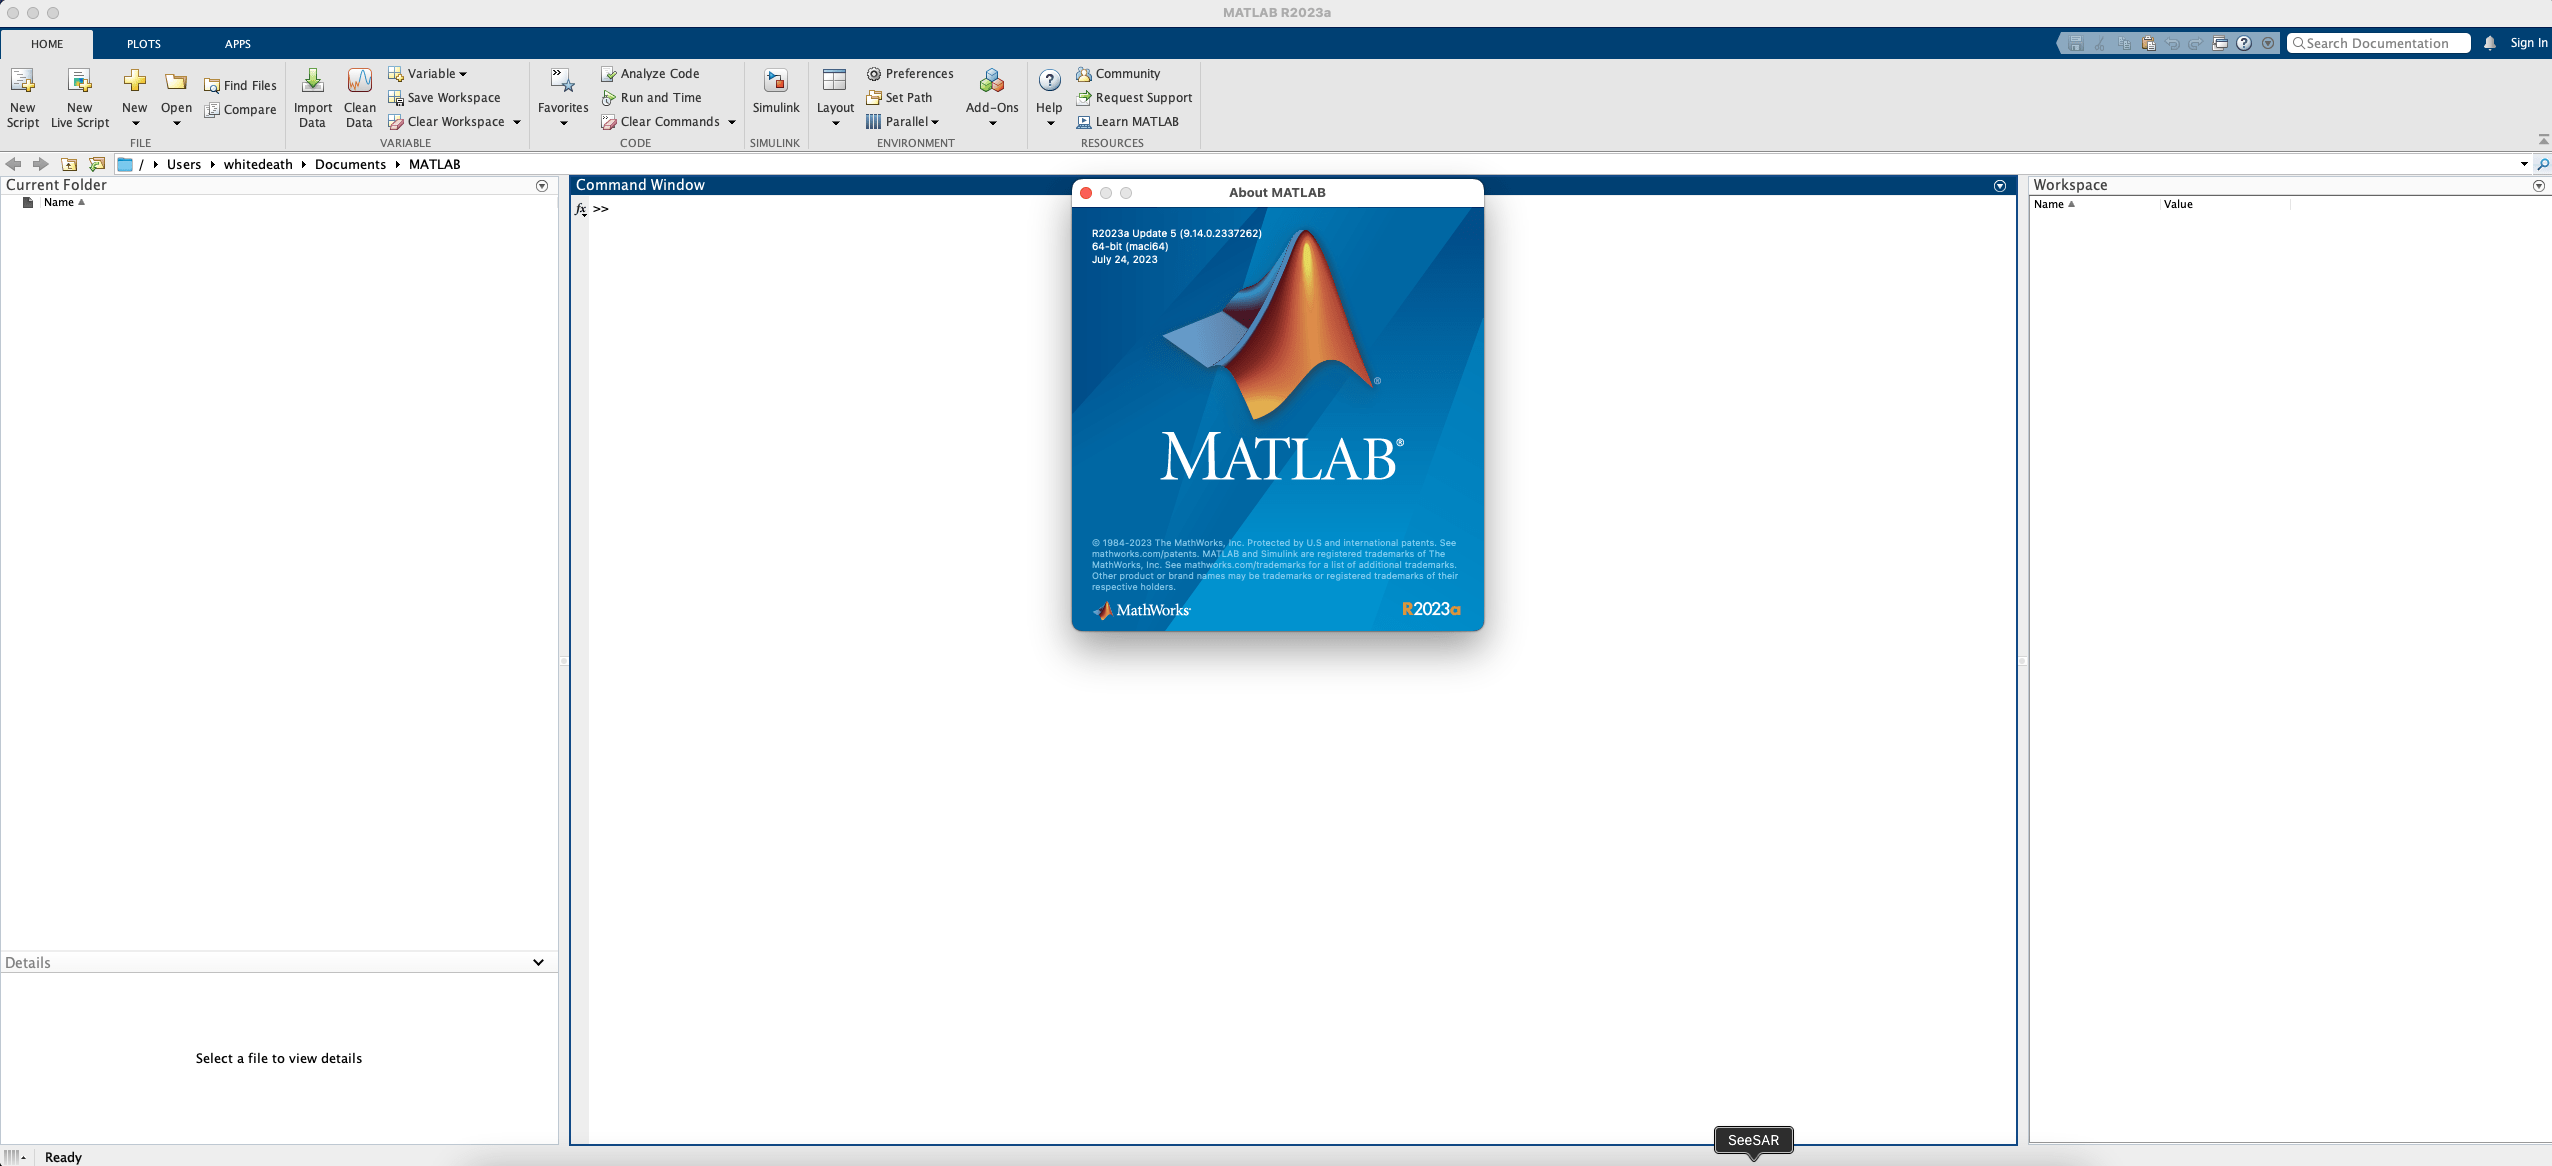This screenshot has width=2552, height=1166.
Task: Minimize the toolstrip ribbon
Action: (2543, 139)
